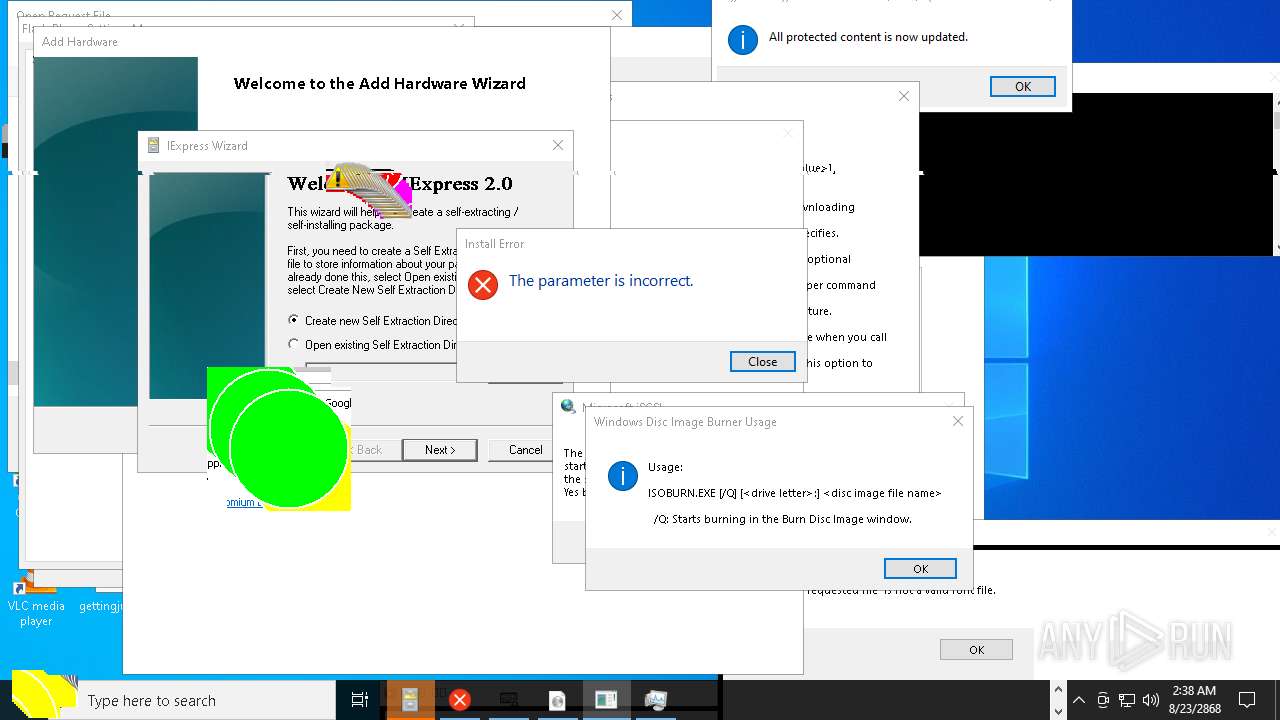Close the Windows Disc Image Burner Usage dialog

point(958,421)
